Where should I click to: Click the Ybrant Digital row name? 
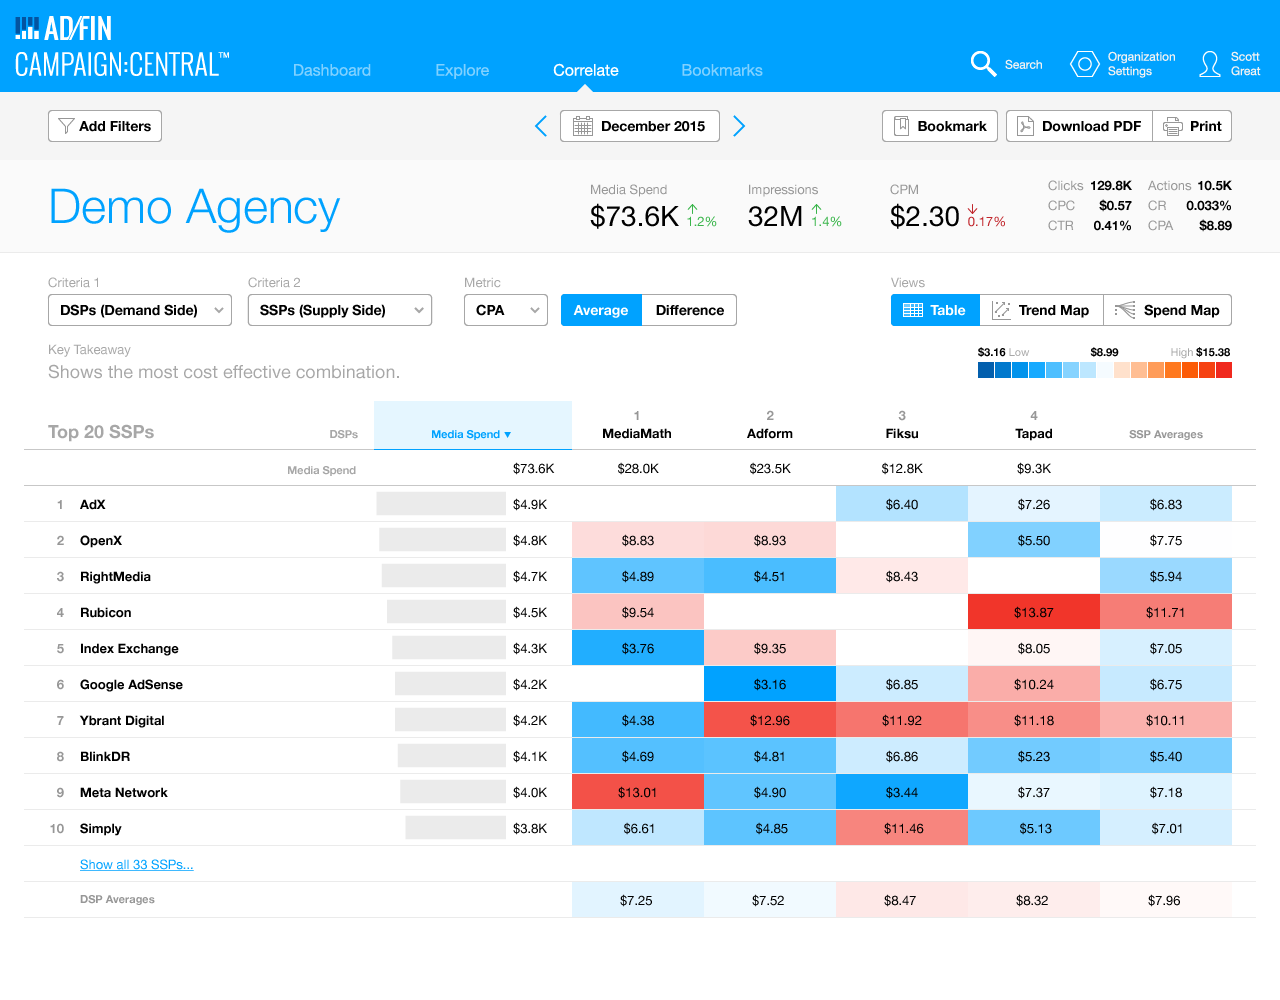(122, 720)
